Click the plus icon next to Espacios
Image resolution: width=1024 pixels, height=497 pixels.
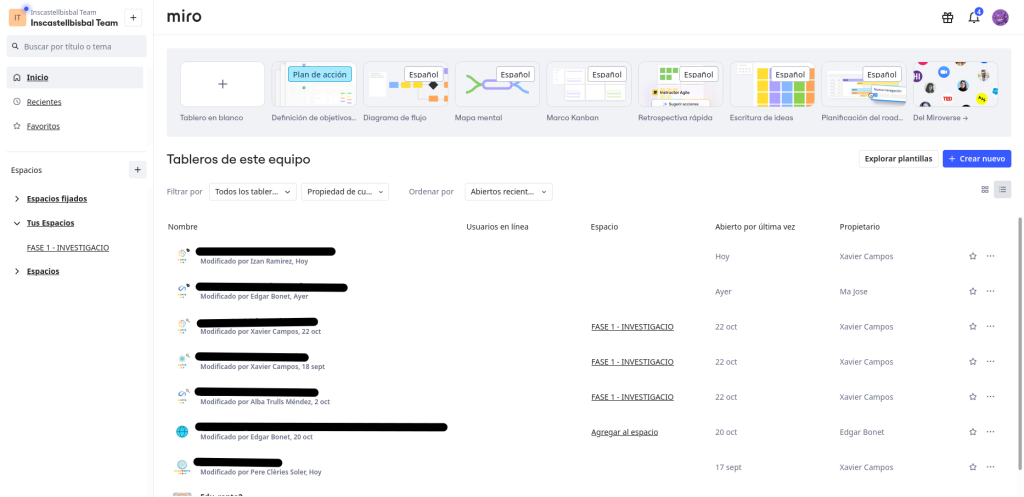tap(137, 170)
